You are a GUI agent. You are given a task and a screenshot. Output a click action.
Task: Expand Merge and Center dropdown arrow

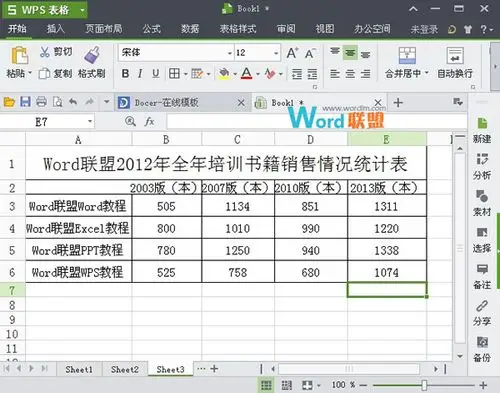coord(426,73)
